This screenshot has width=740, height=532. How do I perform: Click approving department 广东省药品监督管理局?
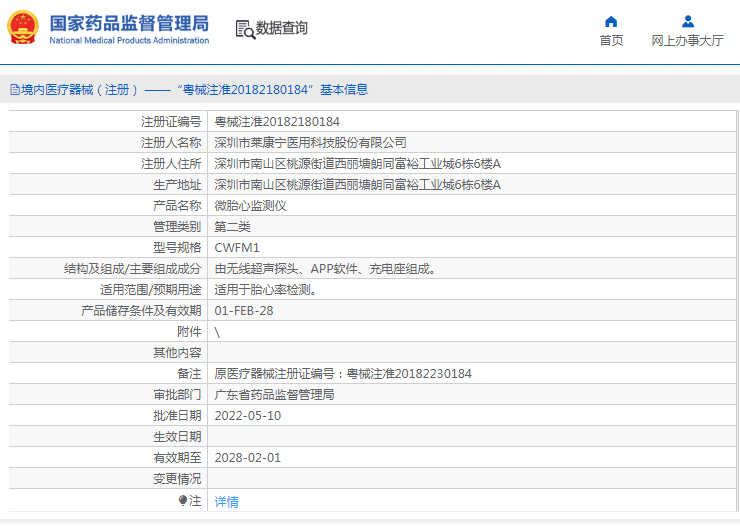[x=274, y=394]
